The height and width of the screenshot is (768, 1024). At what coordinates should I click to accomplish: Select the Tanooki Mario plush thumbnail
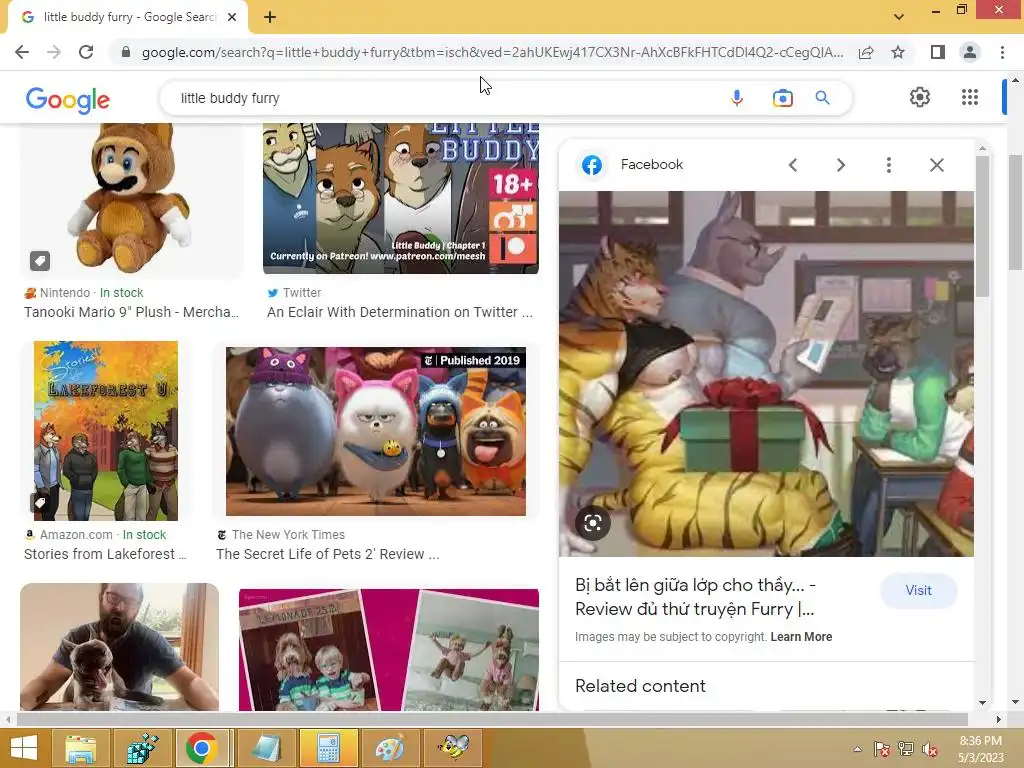coord(131,200)
